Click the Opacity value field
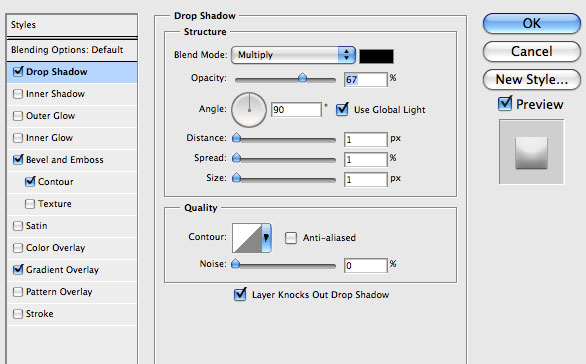This screenshot has height=364, width=586. click(x=366, y=80)
